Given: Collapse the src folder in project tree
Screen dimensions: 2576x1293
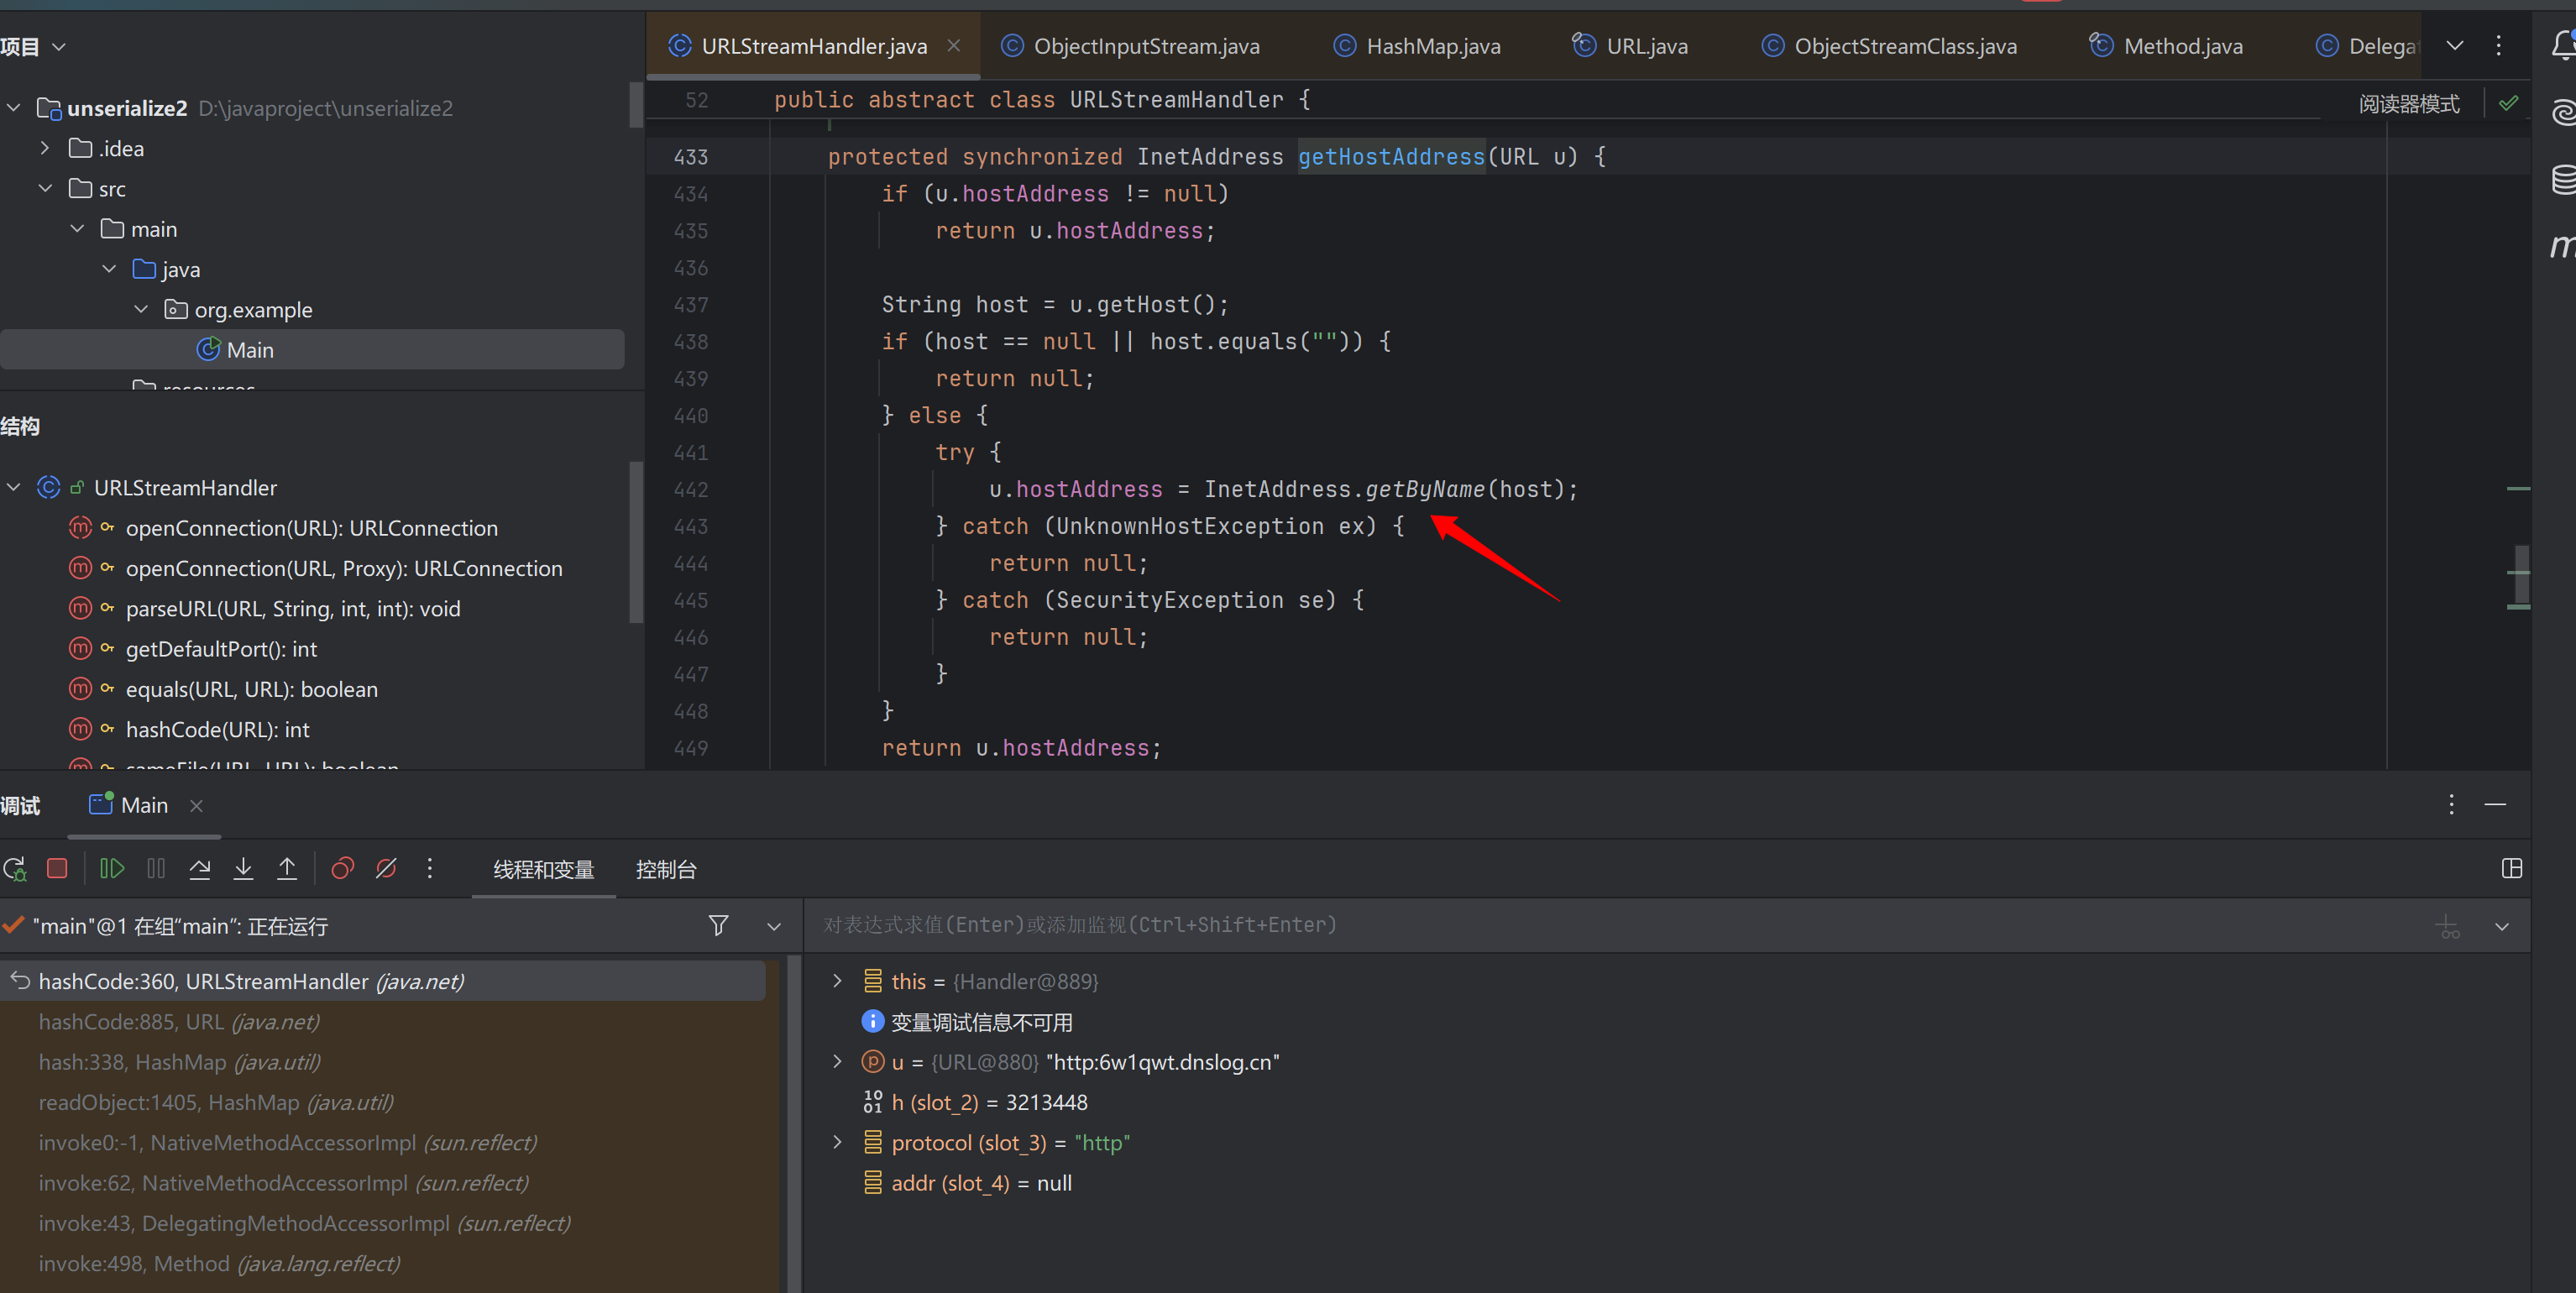Looking at the screenshot, I should [x=45, y=189].
